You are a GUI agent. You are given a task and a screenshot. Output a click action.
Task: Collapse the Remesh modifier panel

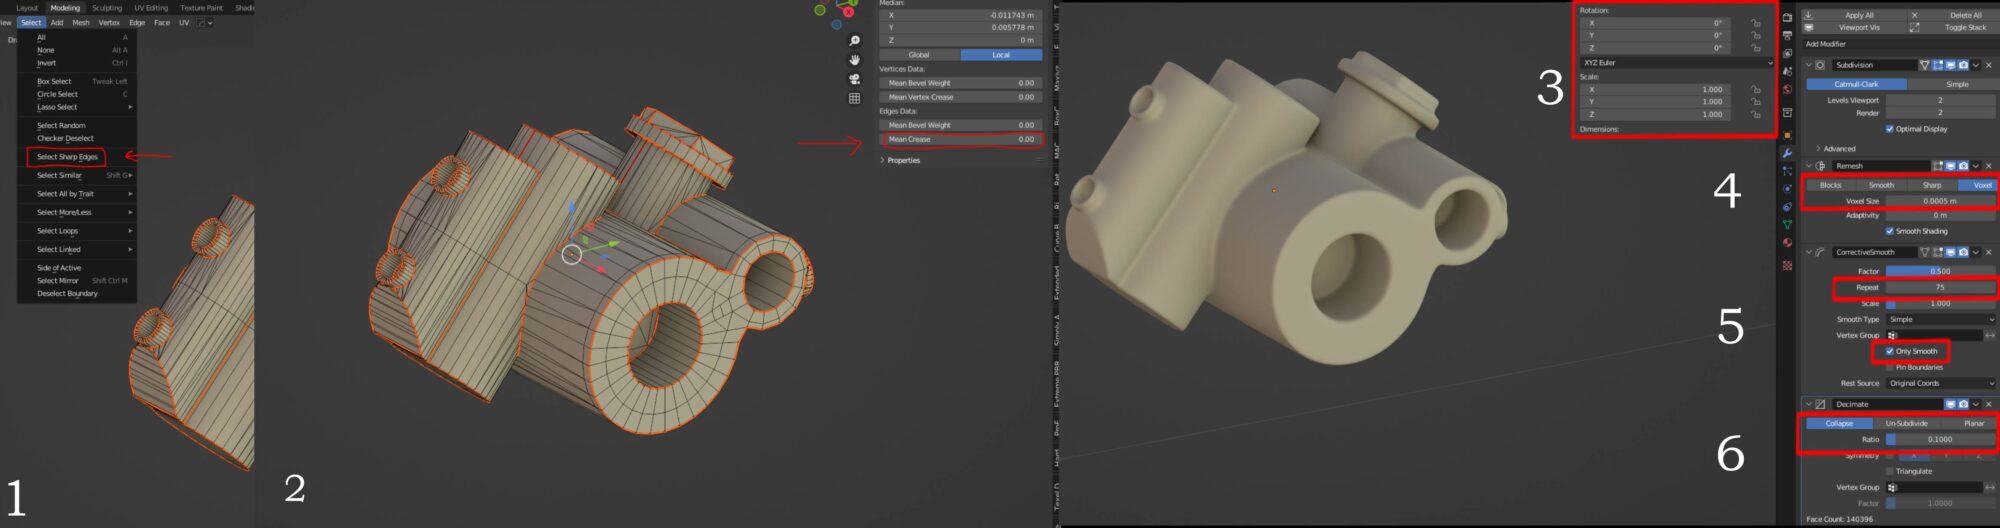[1808, 166]
